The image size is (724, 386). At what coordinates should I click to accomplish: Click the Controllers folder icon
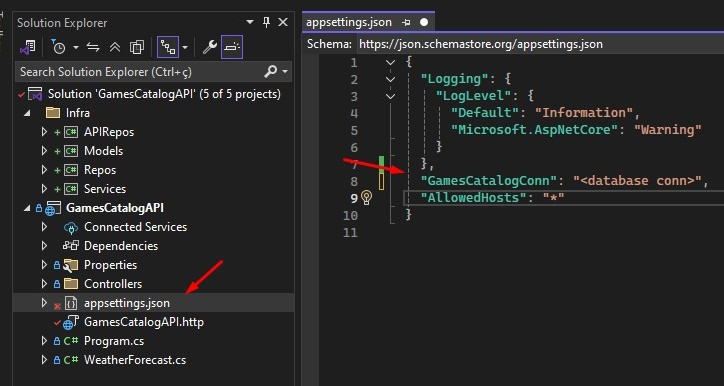[71, 283]
